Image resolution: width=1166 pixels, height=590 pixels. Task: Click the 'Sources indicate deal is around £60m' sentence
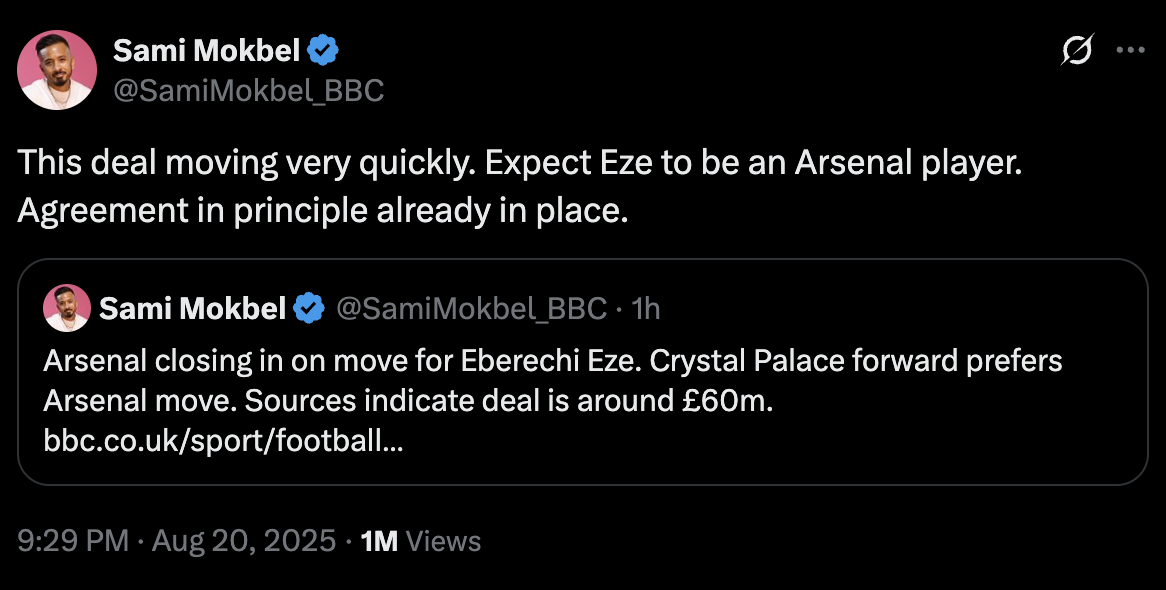pyautogui.click(x=510, y=401)
